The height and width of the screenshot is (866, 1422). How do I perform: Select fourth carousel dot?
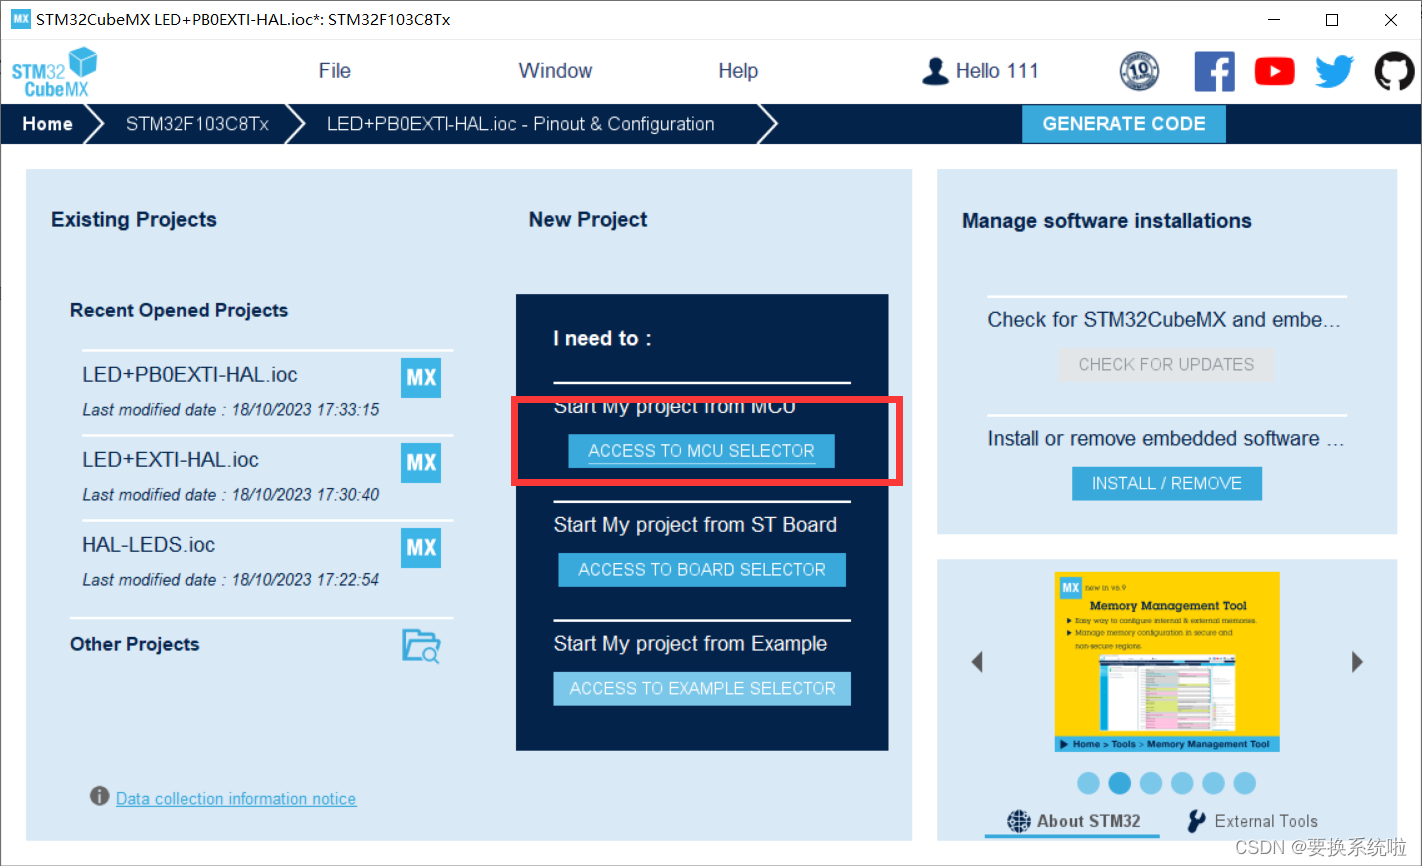pyautogui.click(x=1182, y=783)
